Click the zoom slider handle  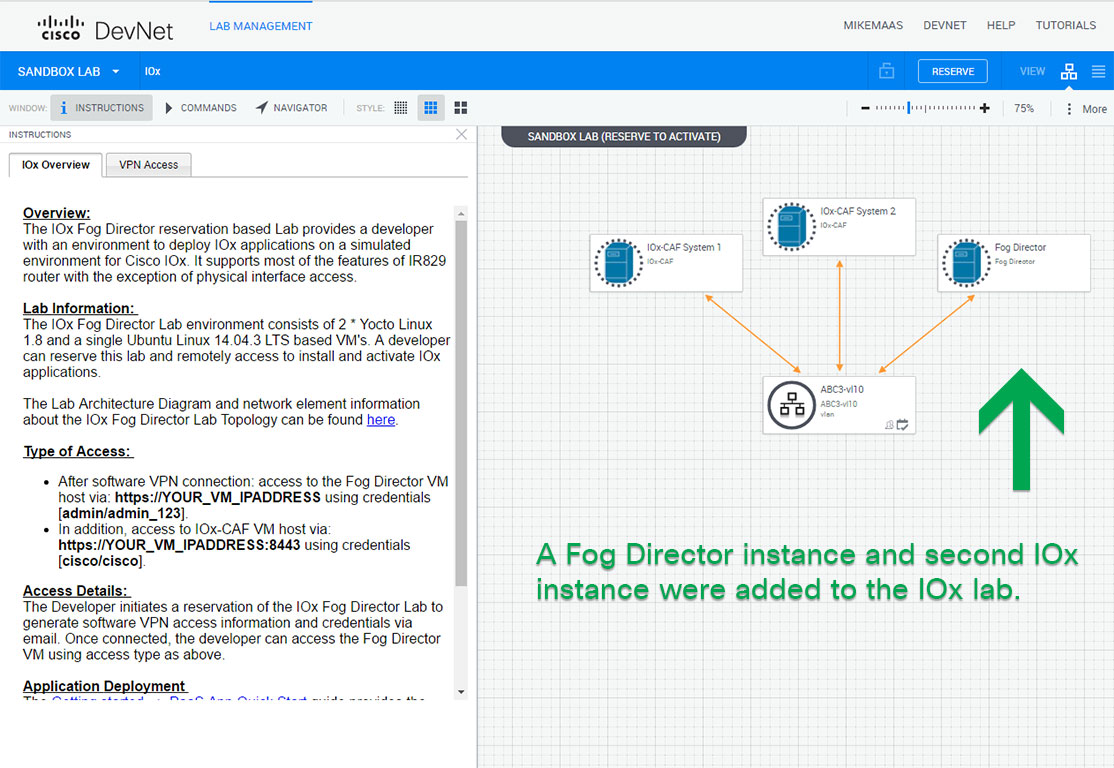(909, 108)
